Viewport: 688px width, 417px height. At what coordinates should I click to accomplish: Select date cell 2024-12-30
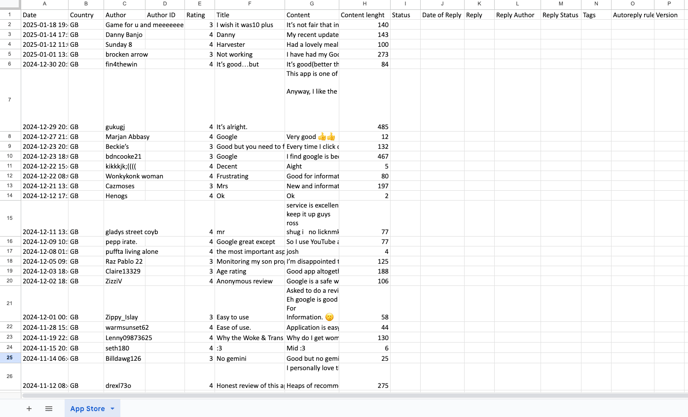[x=44, y=64]
